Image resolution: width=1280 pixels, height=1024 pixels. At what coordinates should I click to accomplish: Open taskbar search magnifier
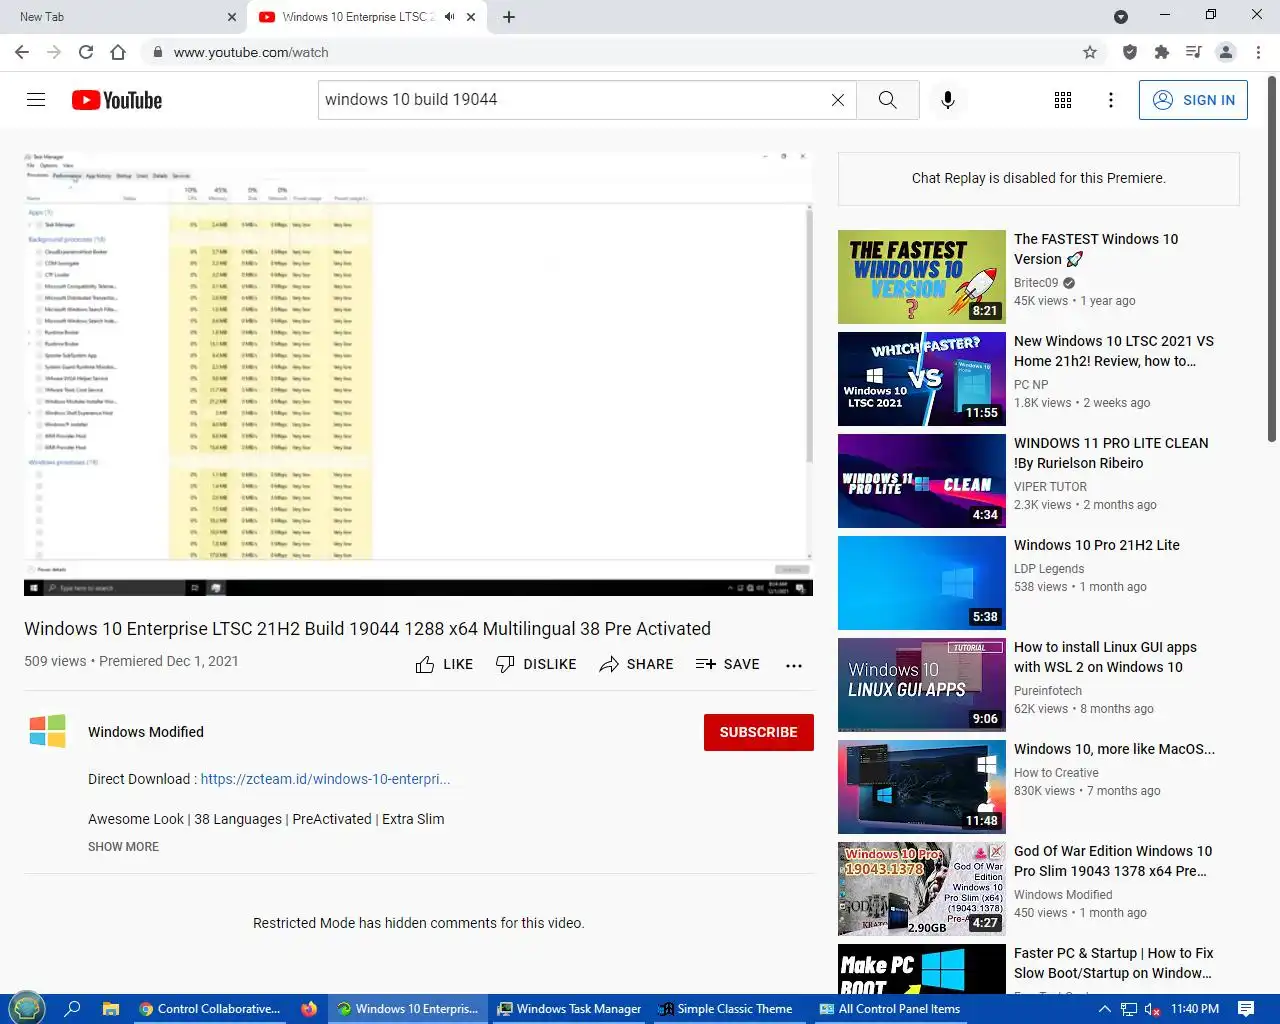pos(72,1009)
